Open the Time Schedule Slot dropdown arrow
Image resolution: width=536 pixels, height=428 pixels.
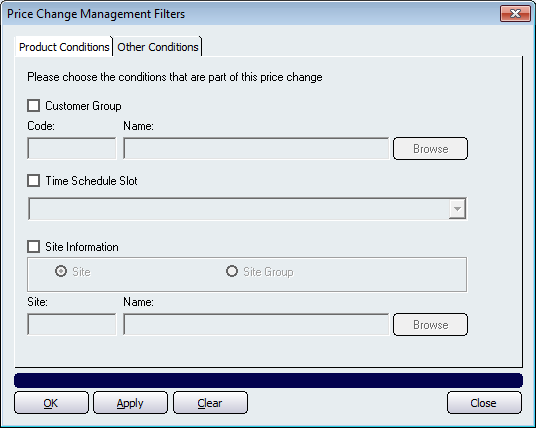pyautogui.click(x=457, y=209)
